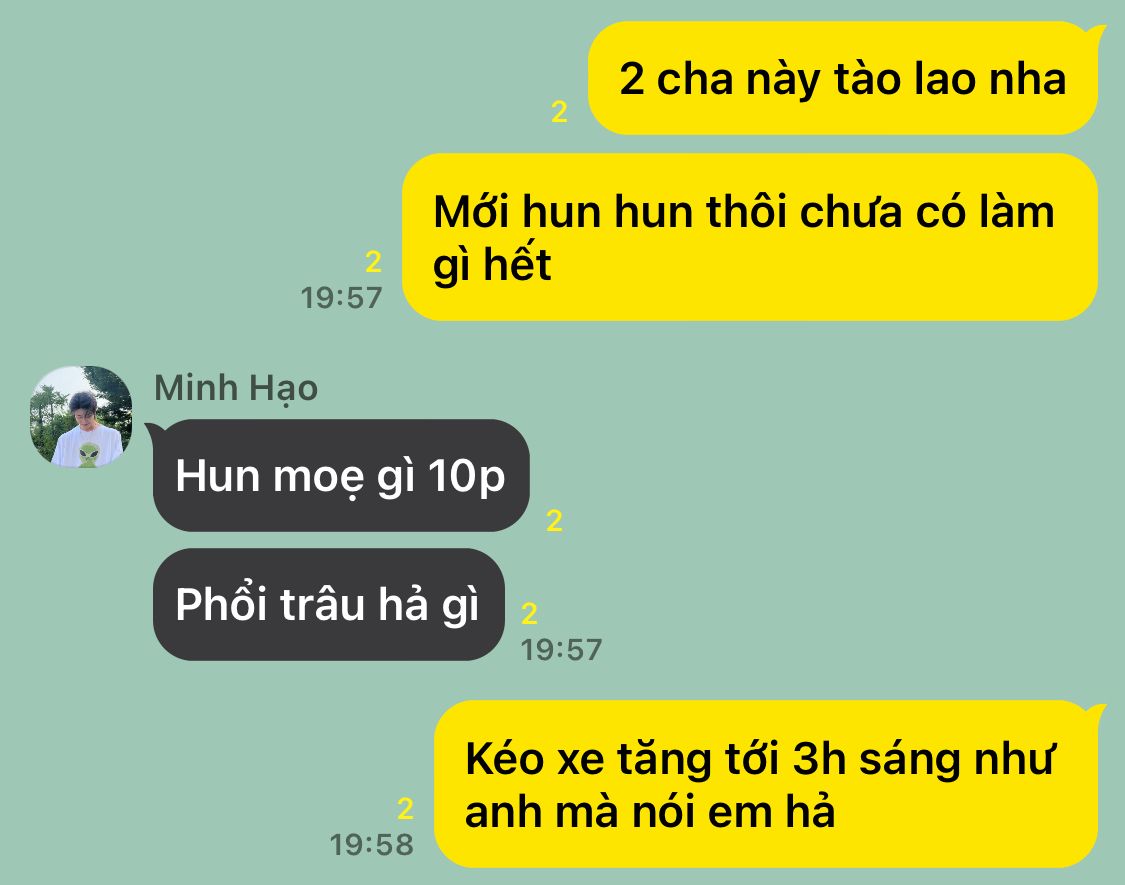Tap unread count beside "Mới hun hun" message
This screenshot has width=1125, height=885.
coord(373,262)
